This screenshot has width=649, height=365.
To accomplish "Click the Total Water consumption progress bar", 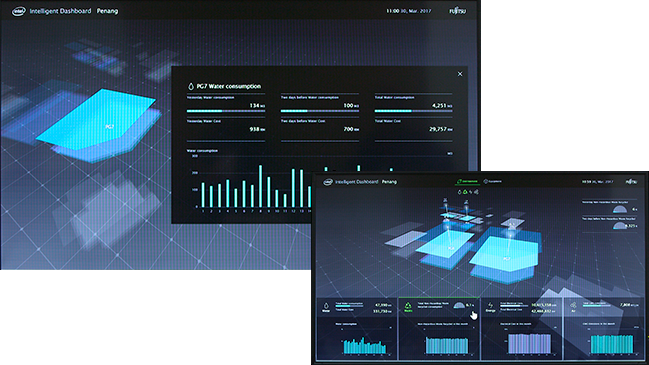I will [x=413, y=111].
